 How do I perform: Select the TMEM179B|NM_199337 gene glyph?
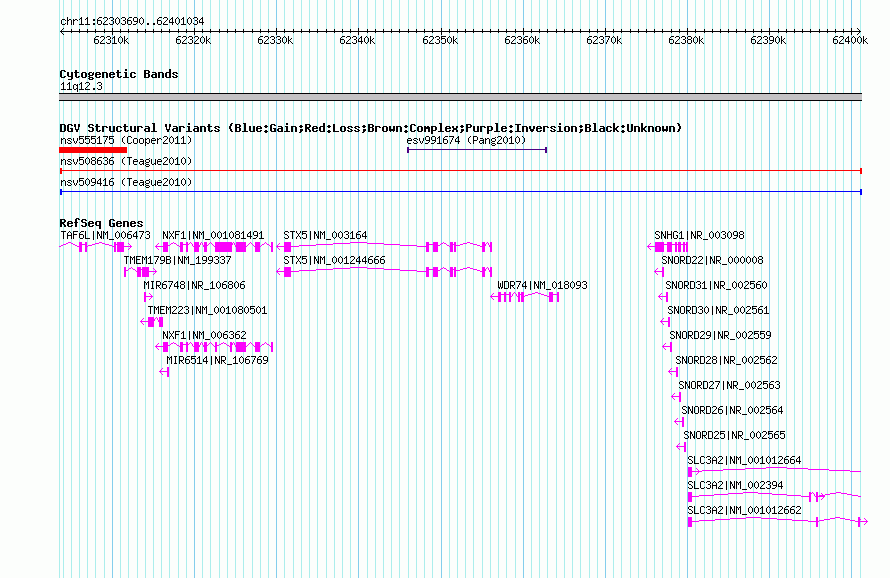pyautogui.click(x=140, y=271)
